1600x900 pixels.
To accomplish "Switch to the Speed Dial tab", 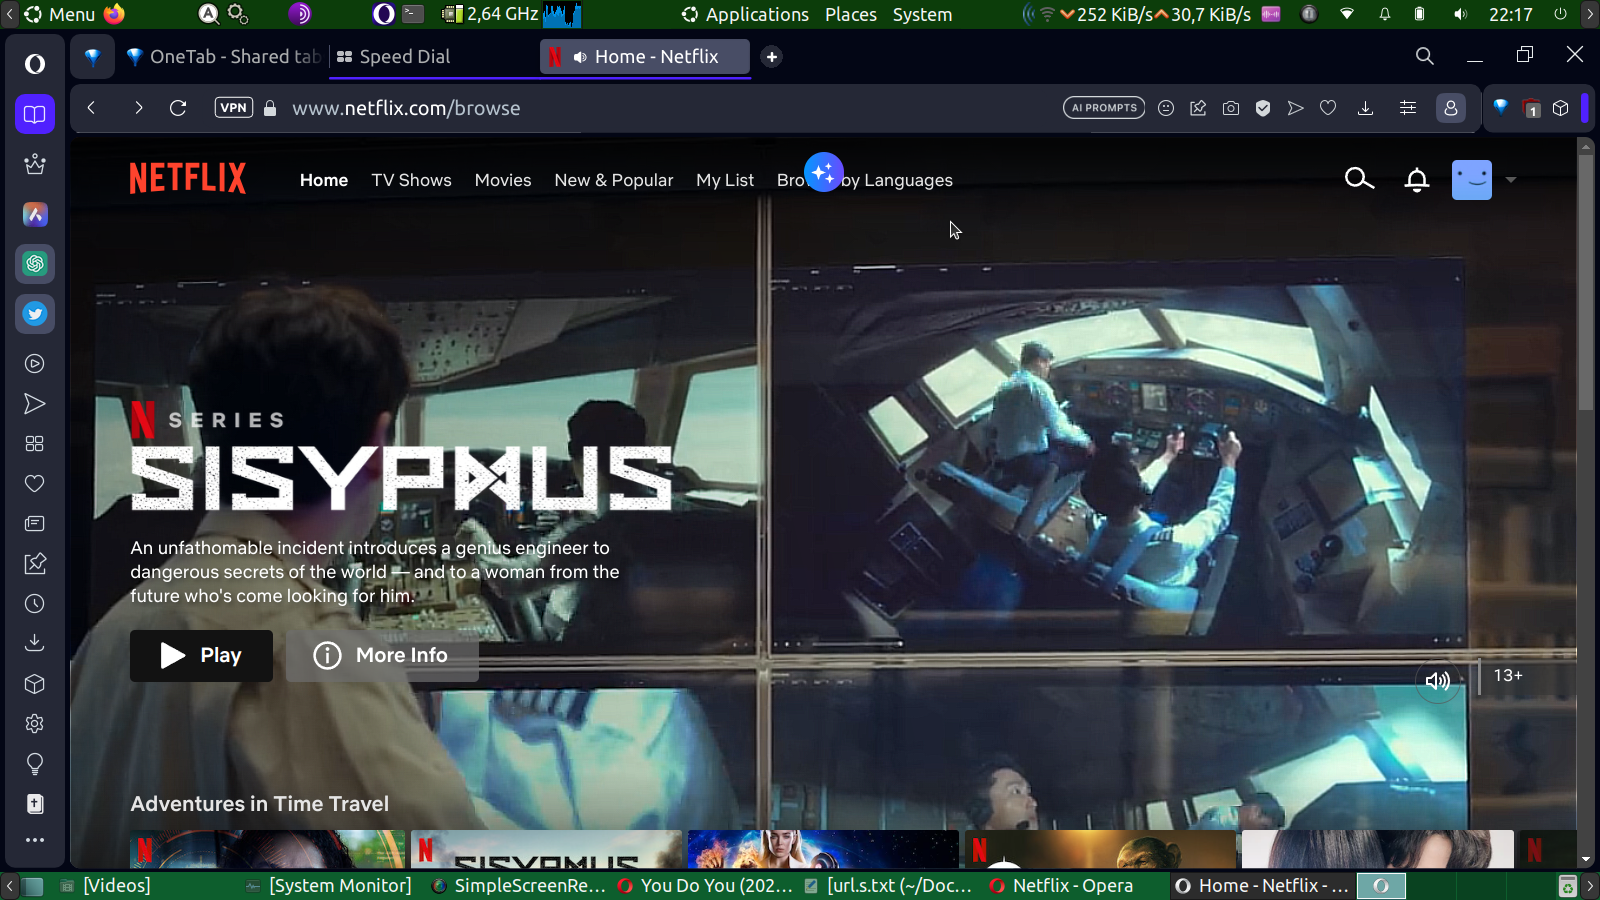I will pos(405,57).
